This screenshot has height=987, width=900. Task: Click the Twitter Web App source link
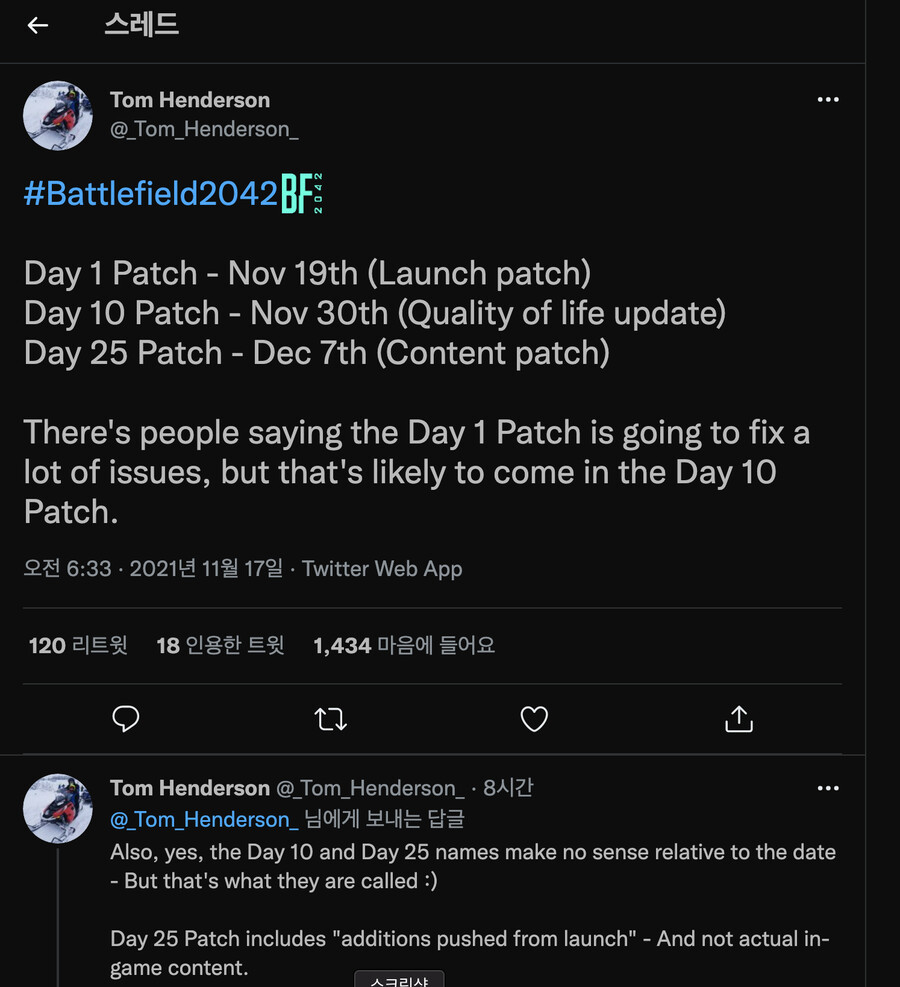pos(382,569)
